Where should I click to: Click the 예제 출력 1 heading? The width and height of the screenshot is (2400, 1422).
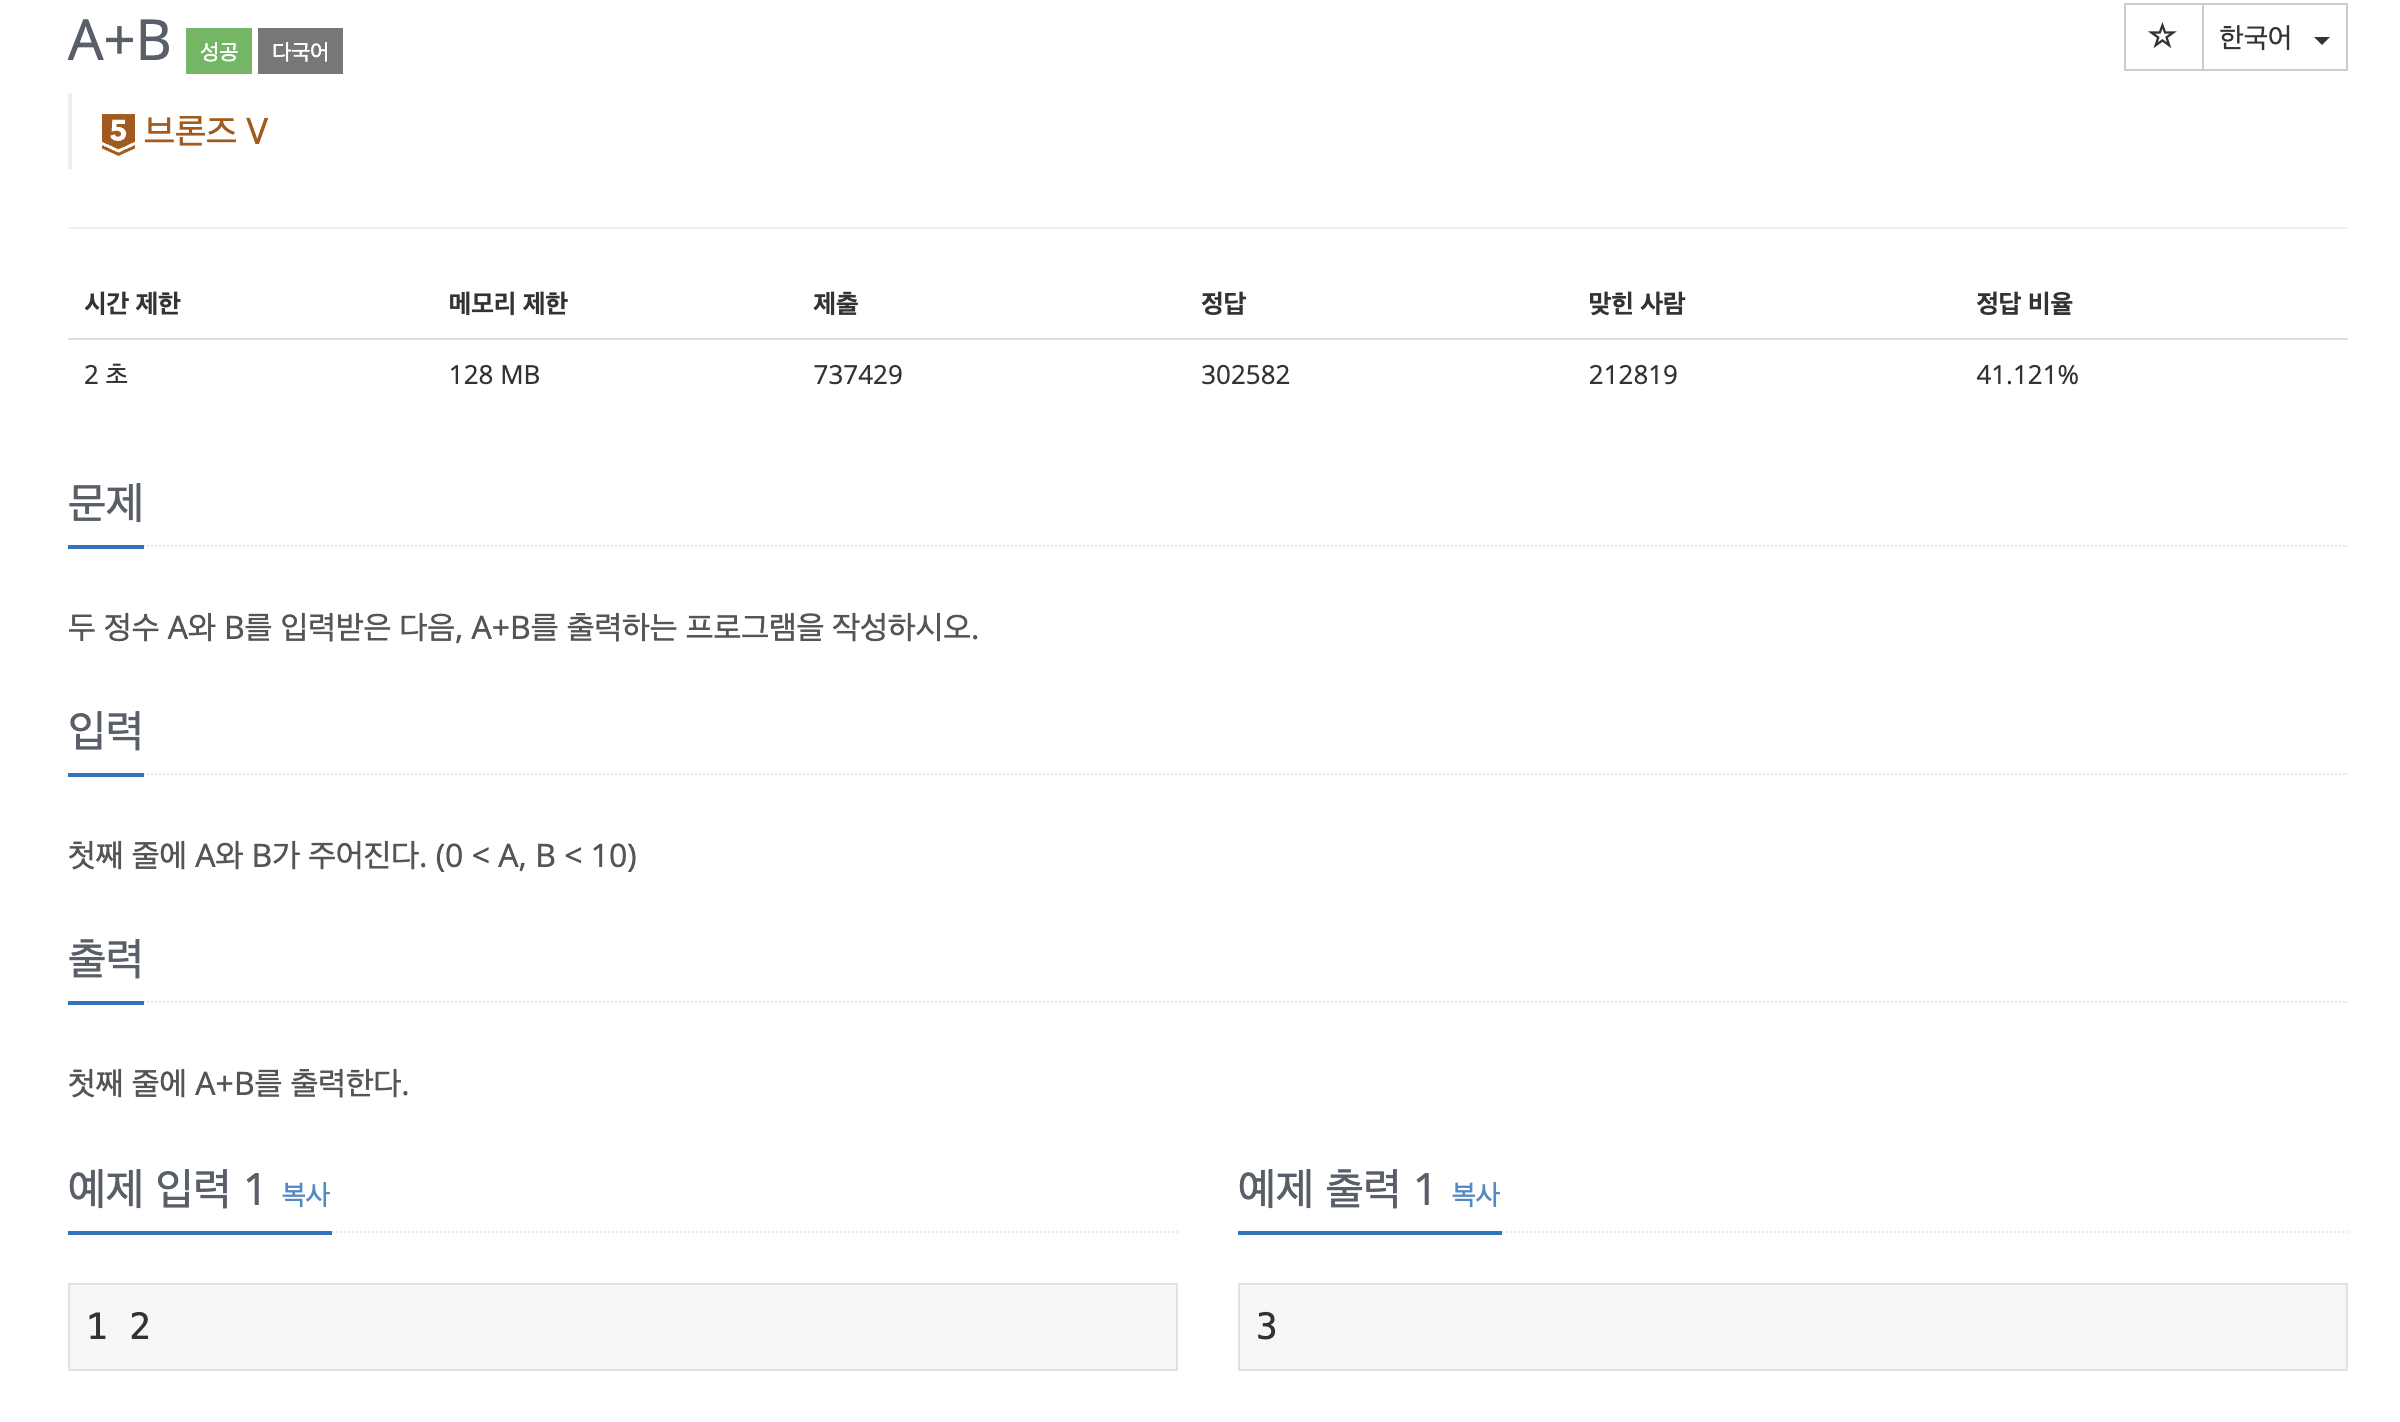[x=1336, y=1189]
